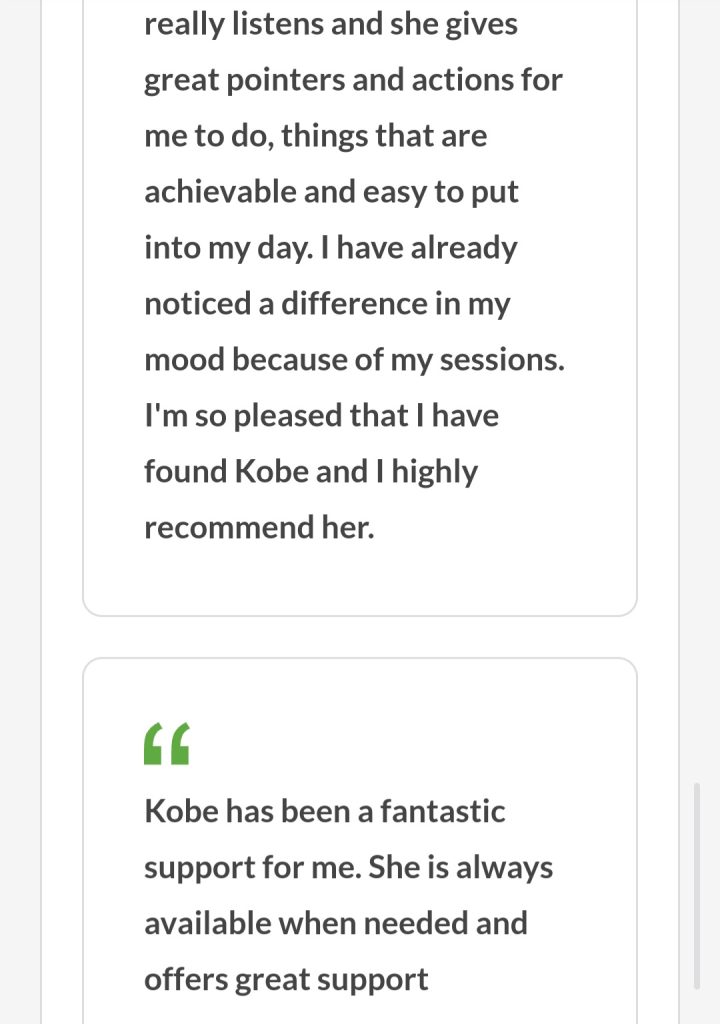
Task: Click the line 'found Kobe and I highly'
Action: coord(311,472)
